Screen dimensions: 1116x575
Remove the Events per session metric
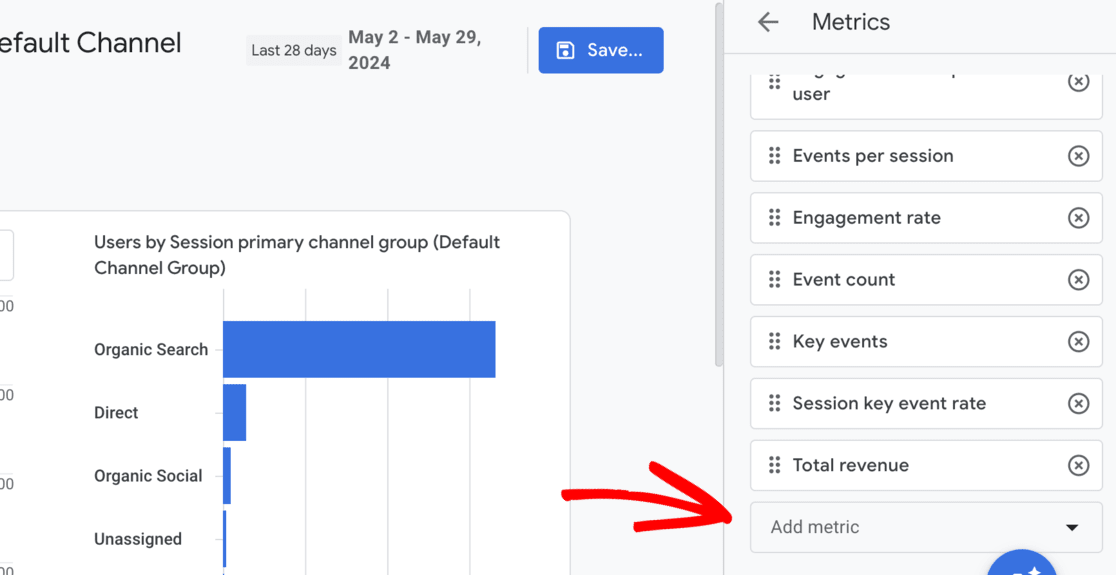tap(1078, 156)
